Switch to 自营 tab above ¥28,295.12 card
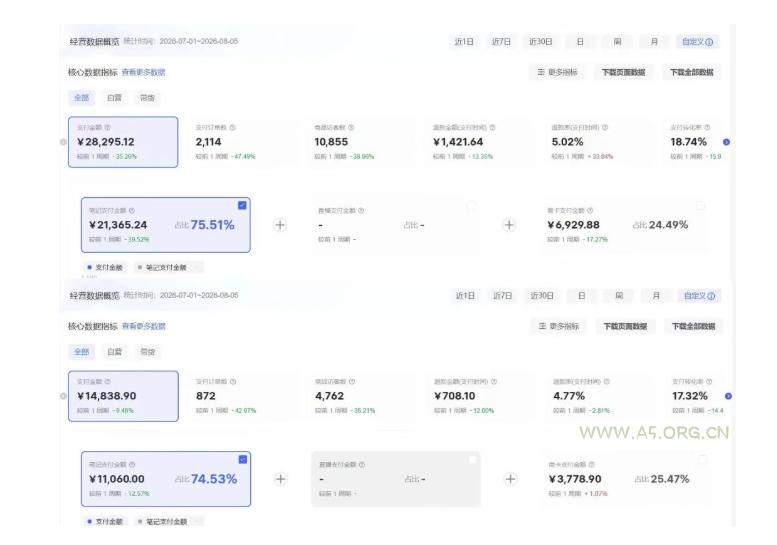The image size is (777, 545). click(x=114, y=98)
